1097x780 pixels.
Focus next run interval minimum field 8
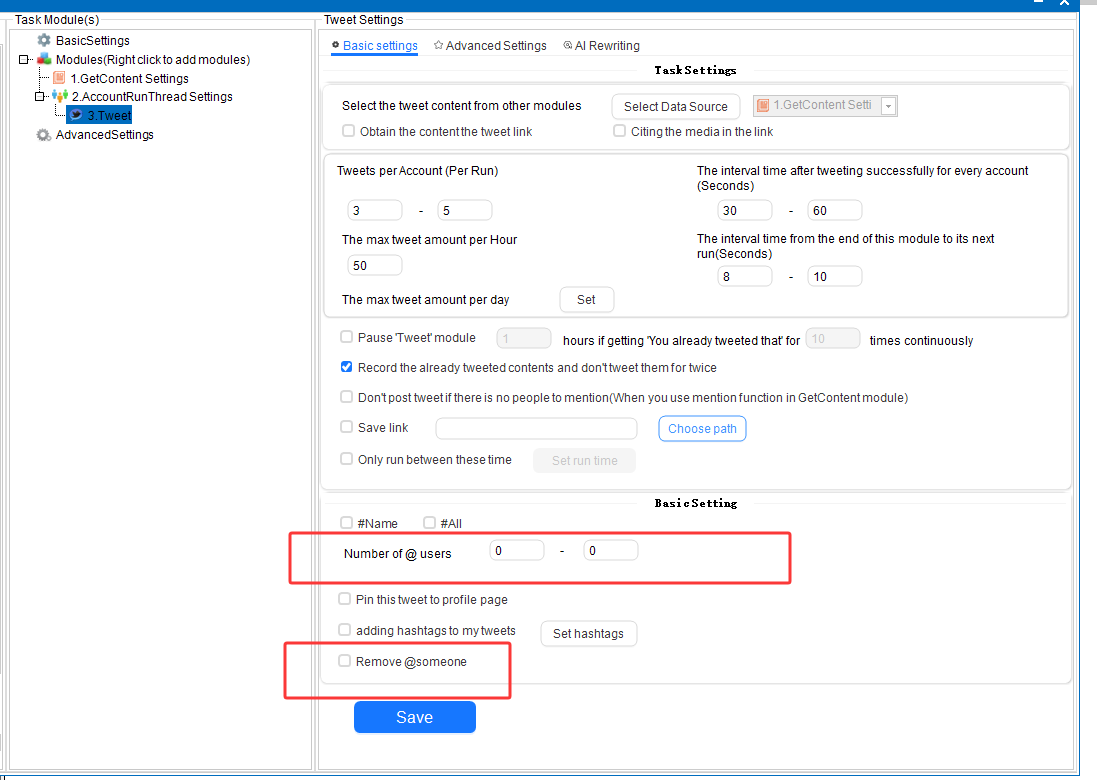click(x=745, y=276)
